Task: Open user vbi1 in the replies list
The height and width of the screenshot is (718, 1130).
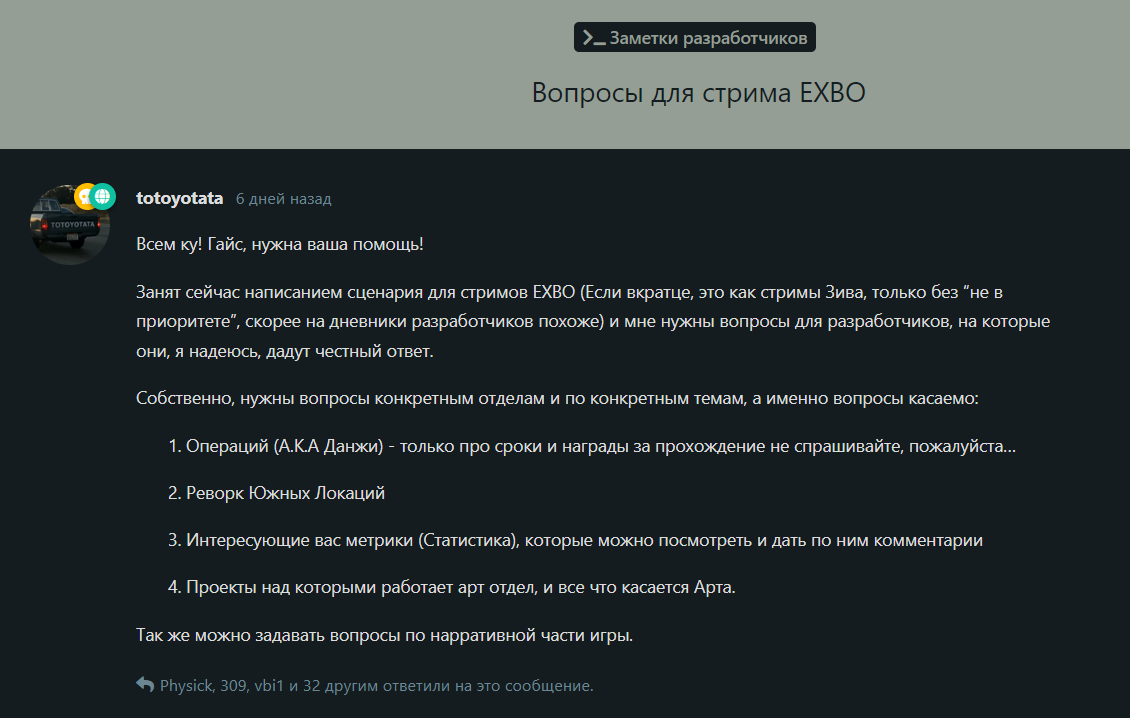Action: (269, 686)
